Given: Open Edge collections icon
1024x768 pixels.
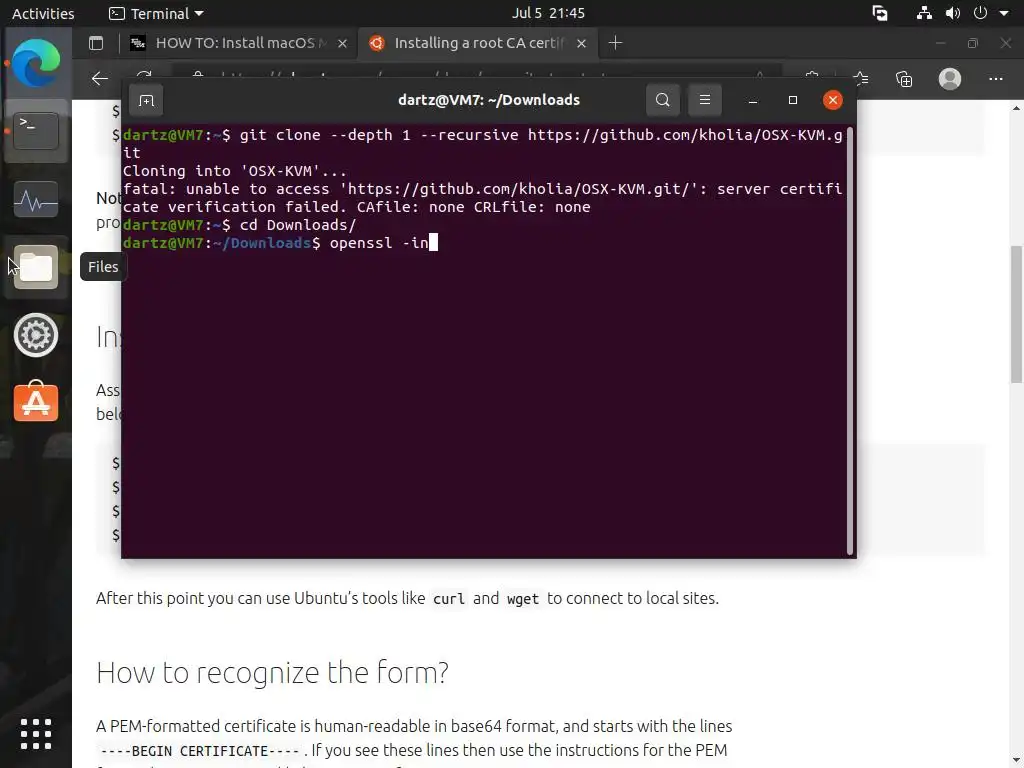Looking at the screenshot, I should [x=904, y=79].
